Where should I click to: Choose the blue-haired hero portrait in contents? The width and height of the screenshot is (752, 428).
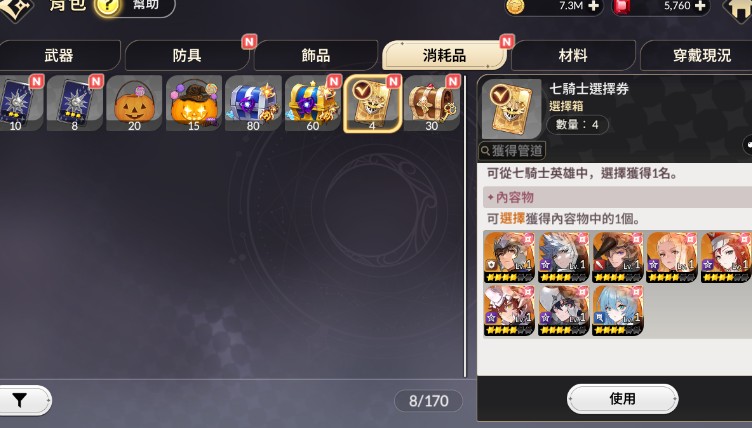click(618, 310)
